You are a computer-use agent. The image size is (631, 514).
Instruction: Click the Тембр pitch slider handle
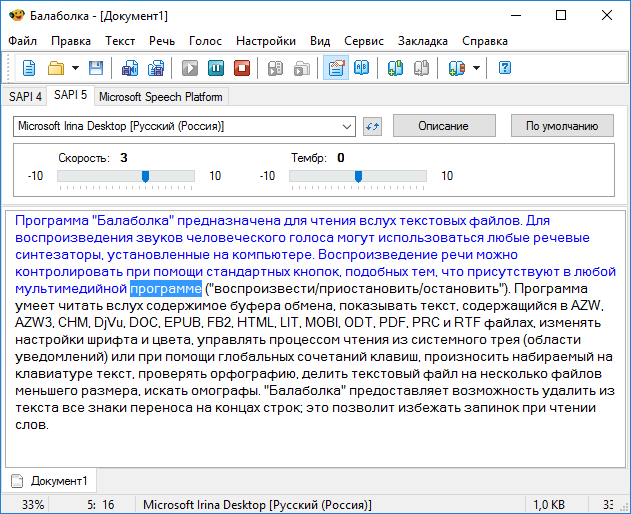pyautogui.click(x=358, y=176)
